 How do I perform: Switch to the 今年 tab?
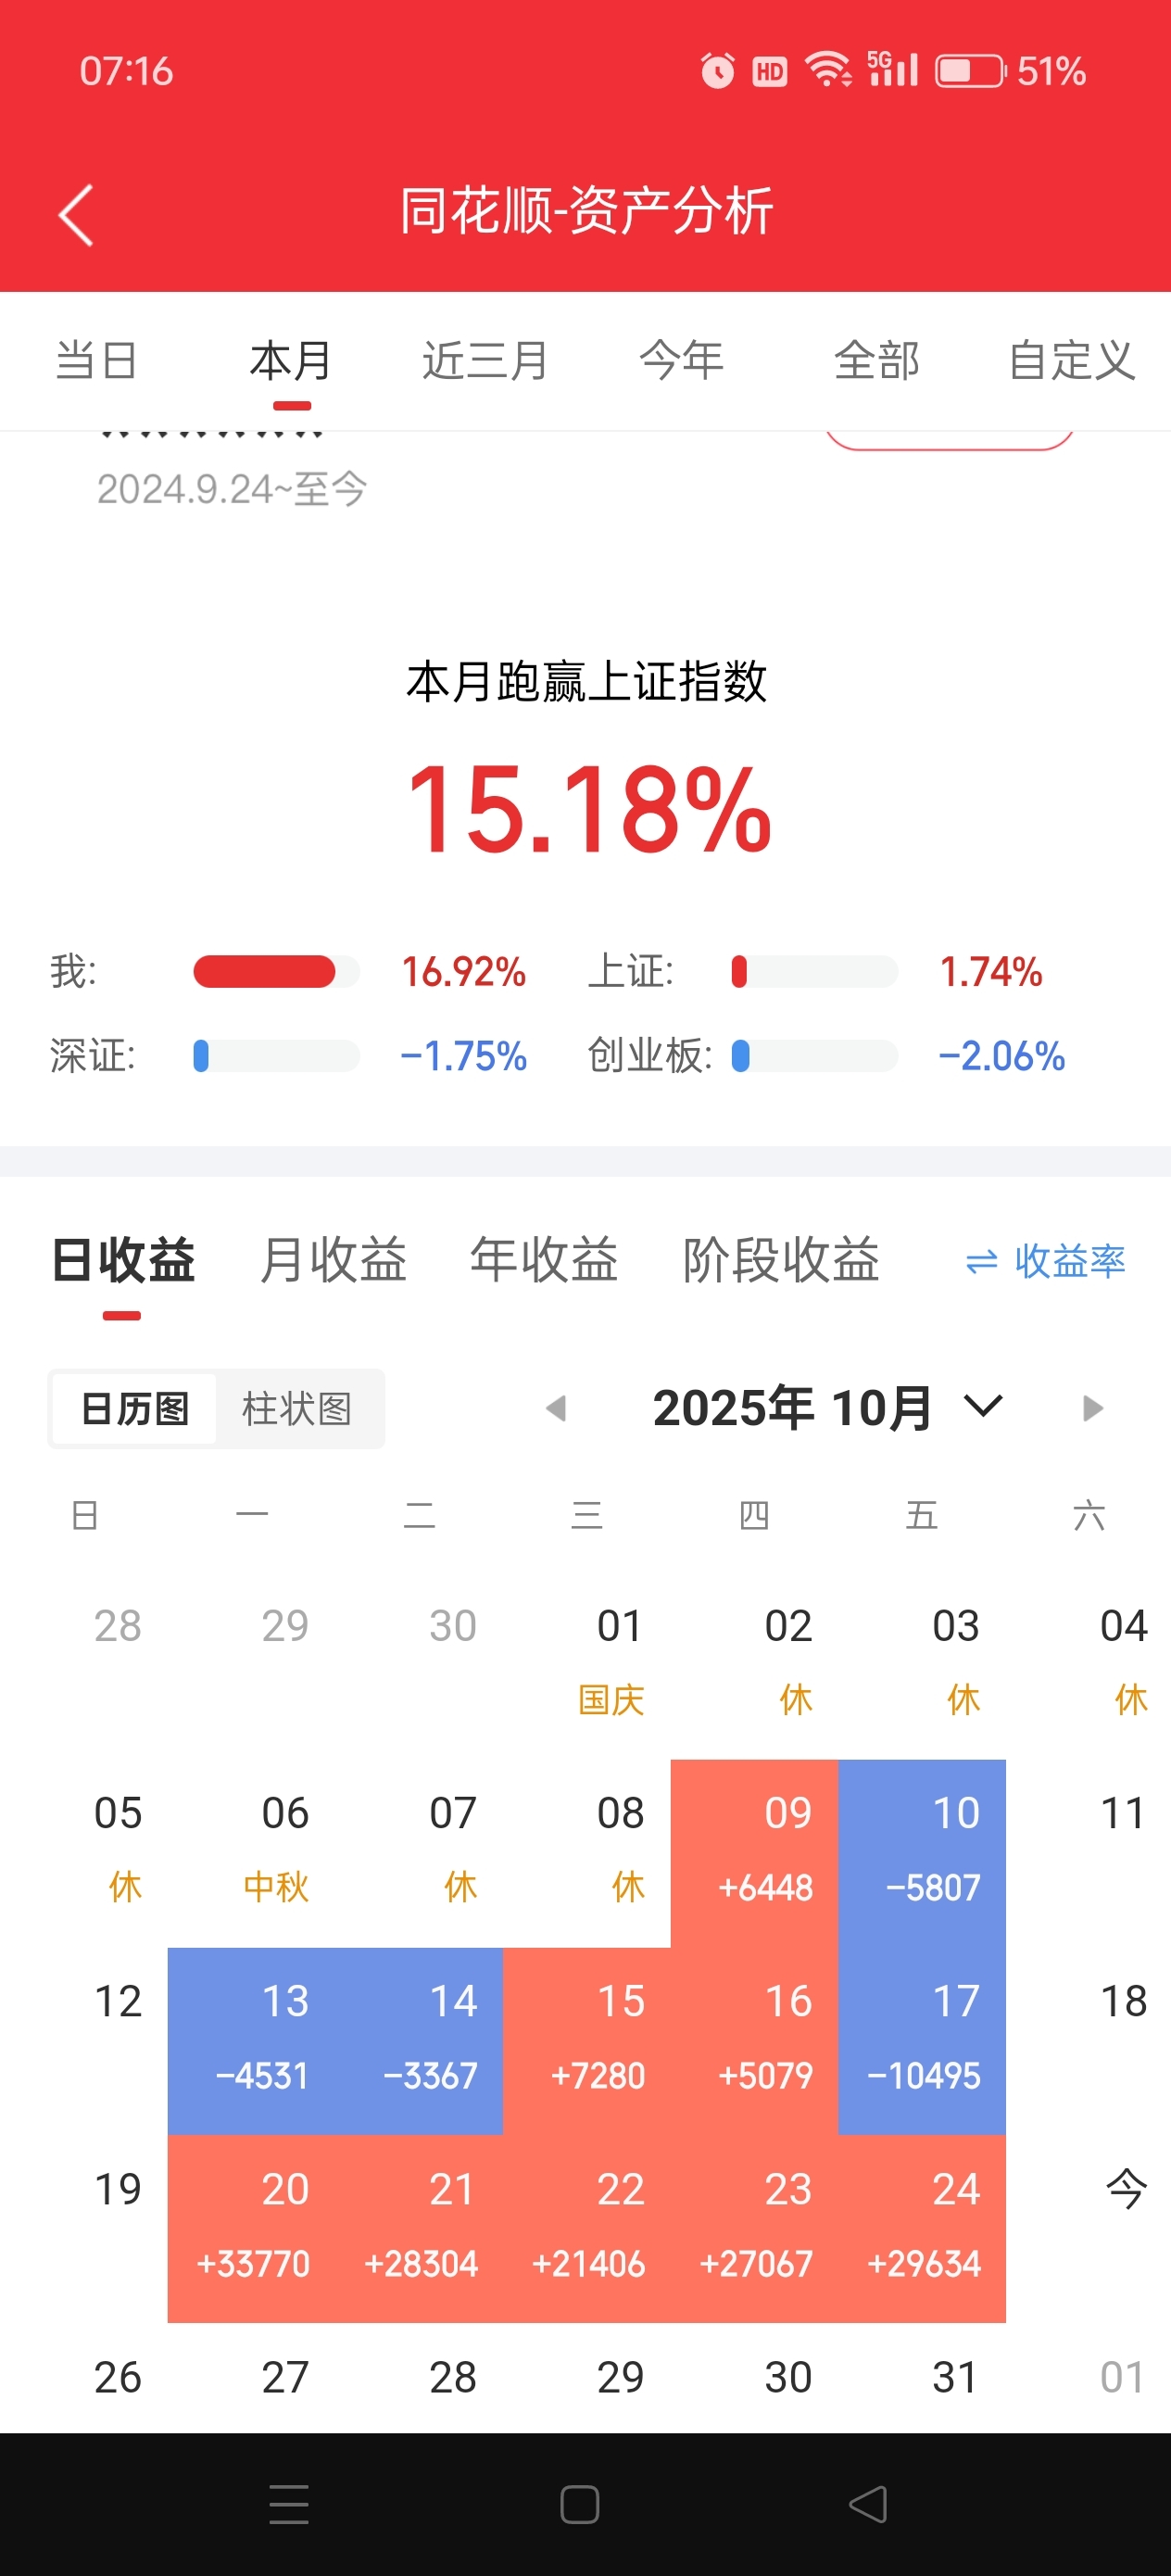(x=681, y=360)
